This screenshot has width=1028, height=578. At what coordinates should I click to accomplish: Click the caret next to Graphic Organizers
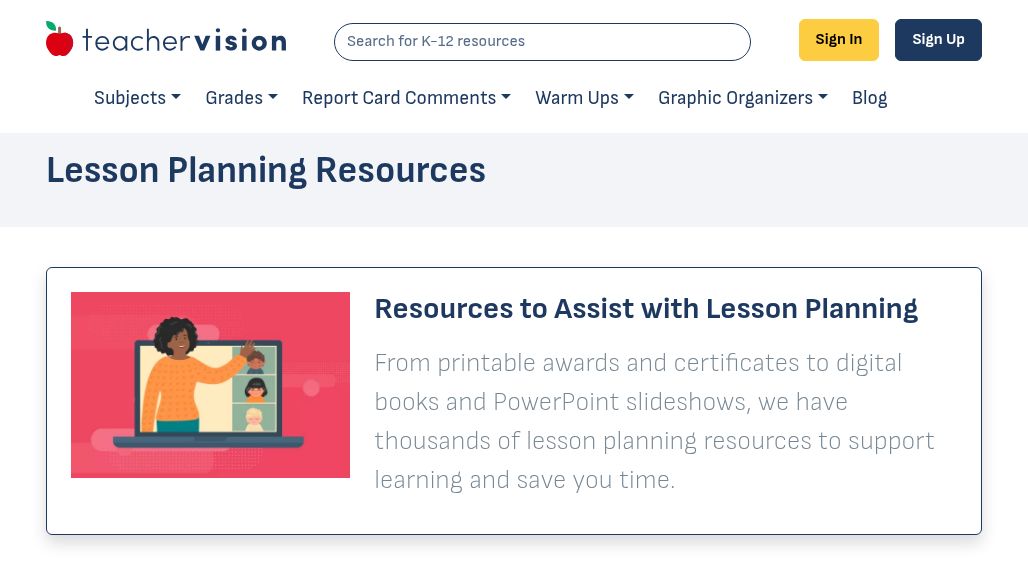[822, 98]
